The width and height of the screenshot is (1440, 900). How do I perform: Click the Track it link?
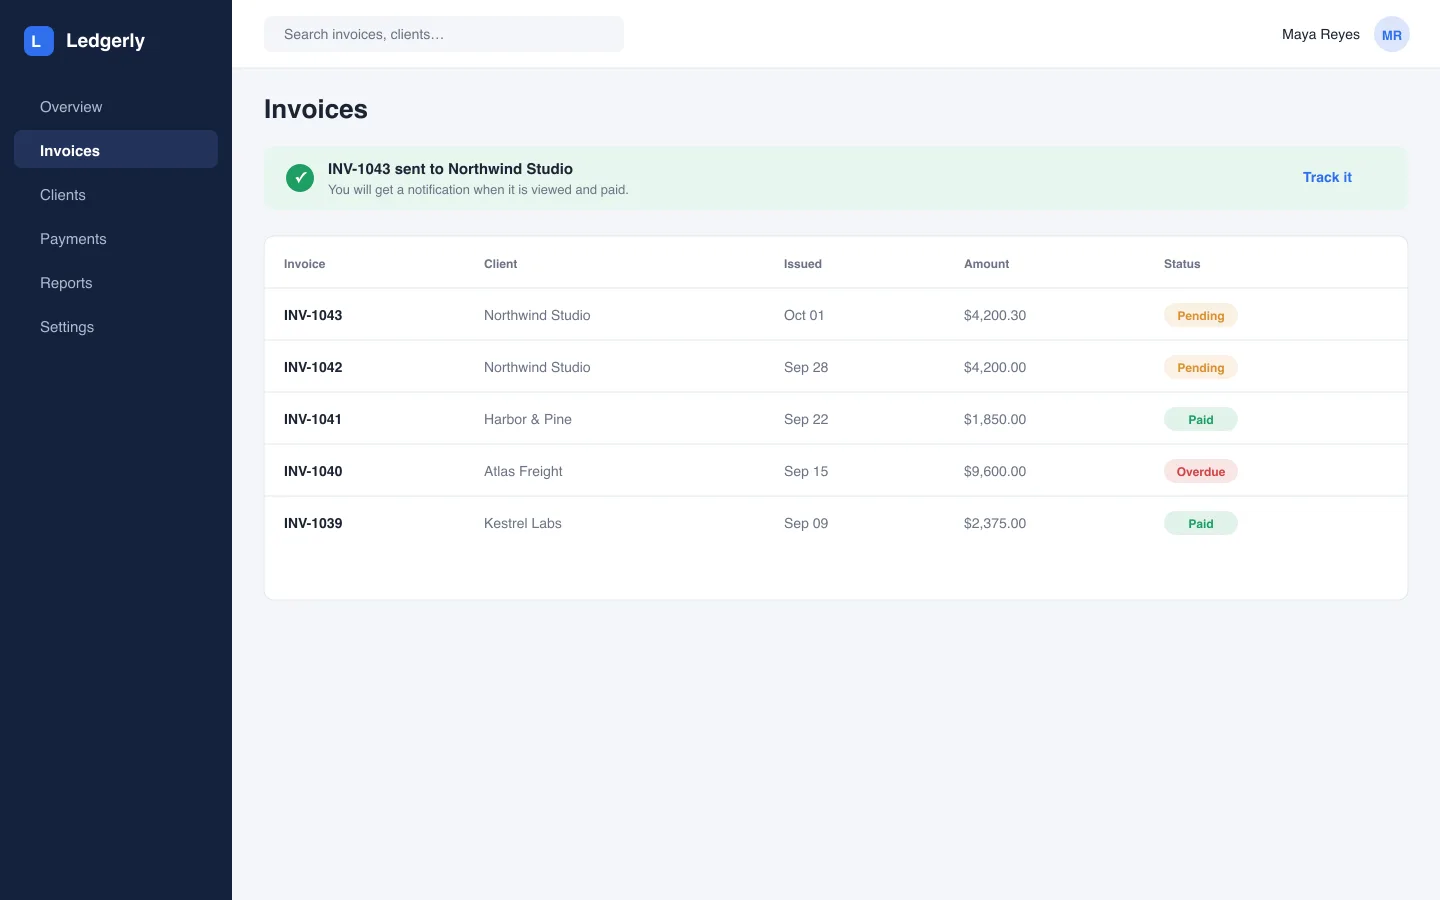[x=1327, y=177]
